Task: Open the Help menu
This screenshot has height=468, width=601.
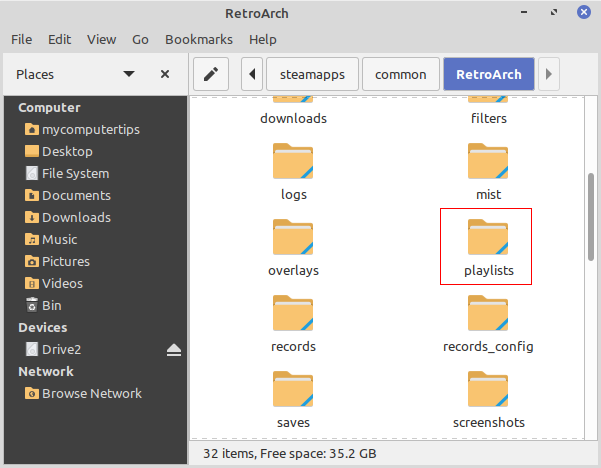Action: tap(263, 39)
